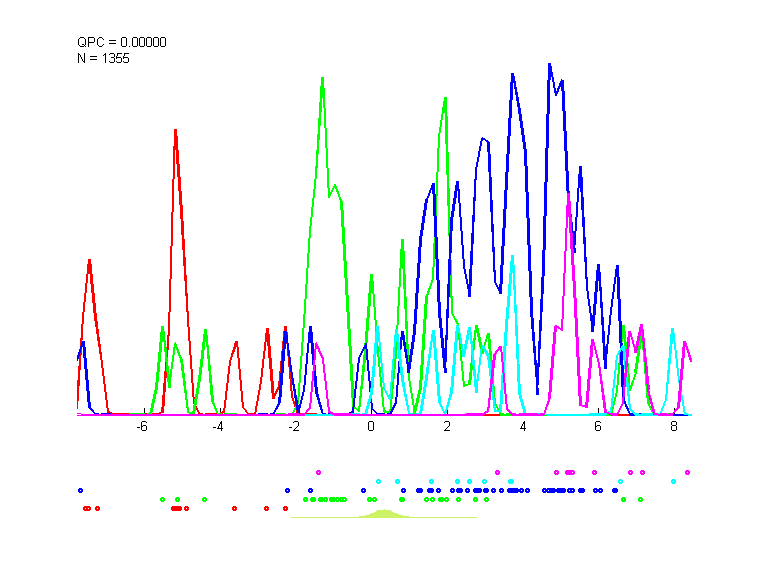Screen dimensions: 768x576
Task: Click the rightmost magenta dot in the top row
Action: coord(688,472)
